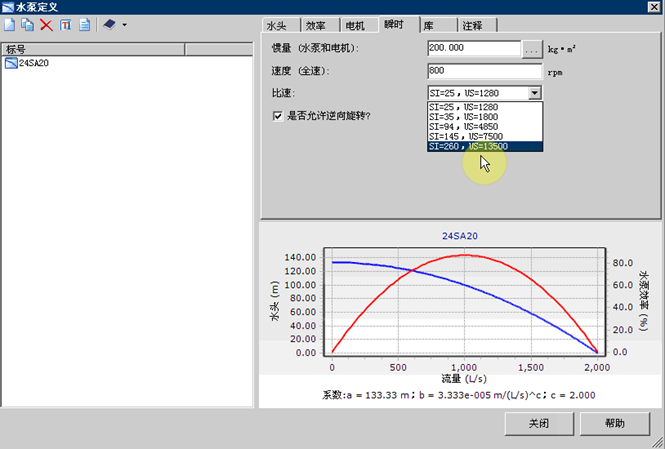Click the pump icon beside 24SA20
This screenshot has height=449, width=665.
[11, 63]
